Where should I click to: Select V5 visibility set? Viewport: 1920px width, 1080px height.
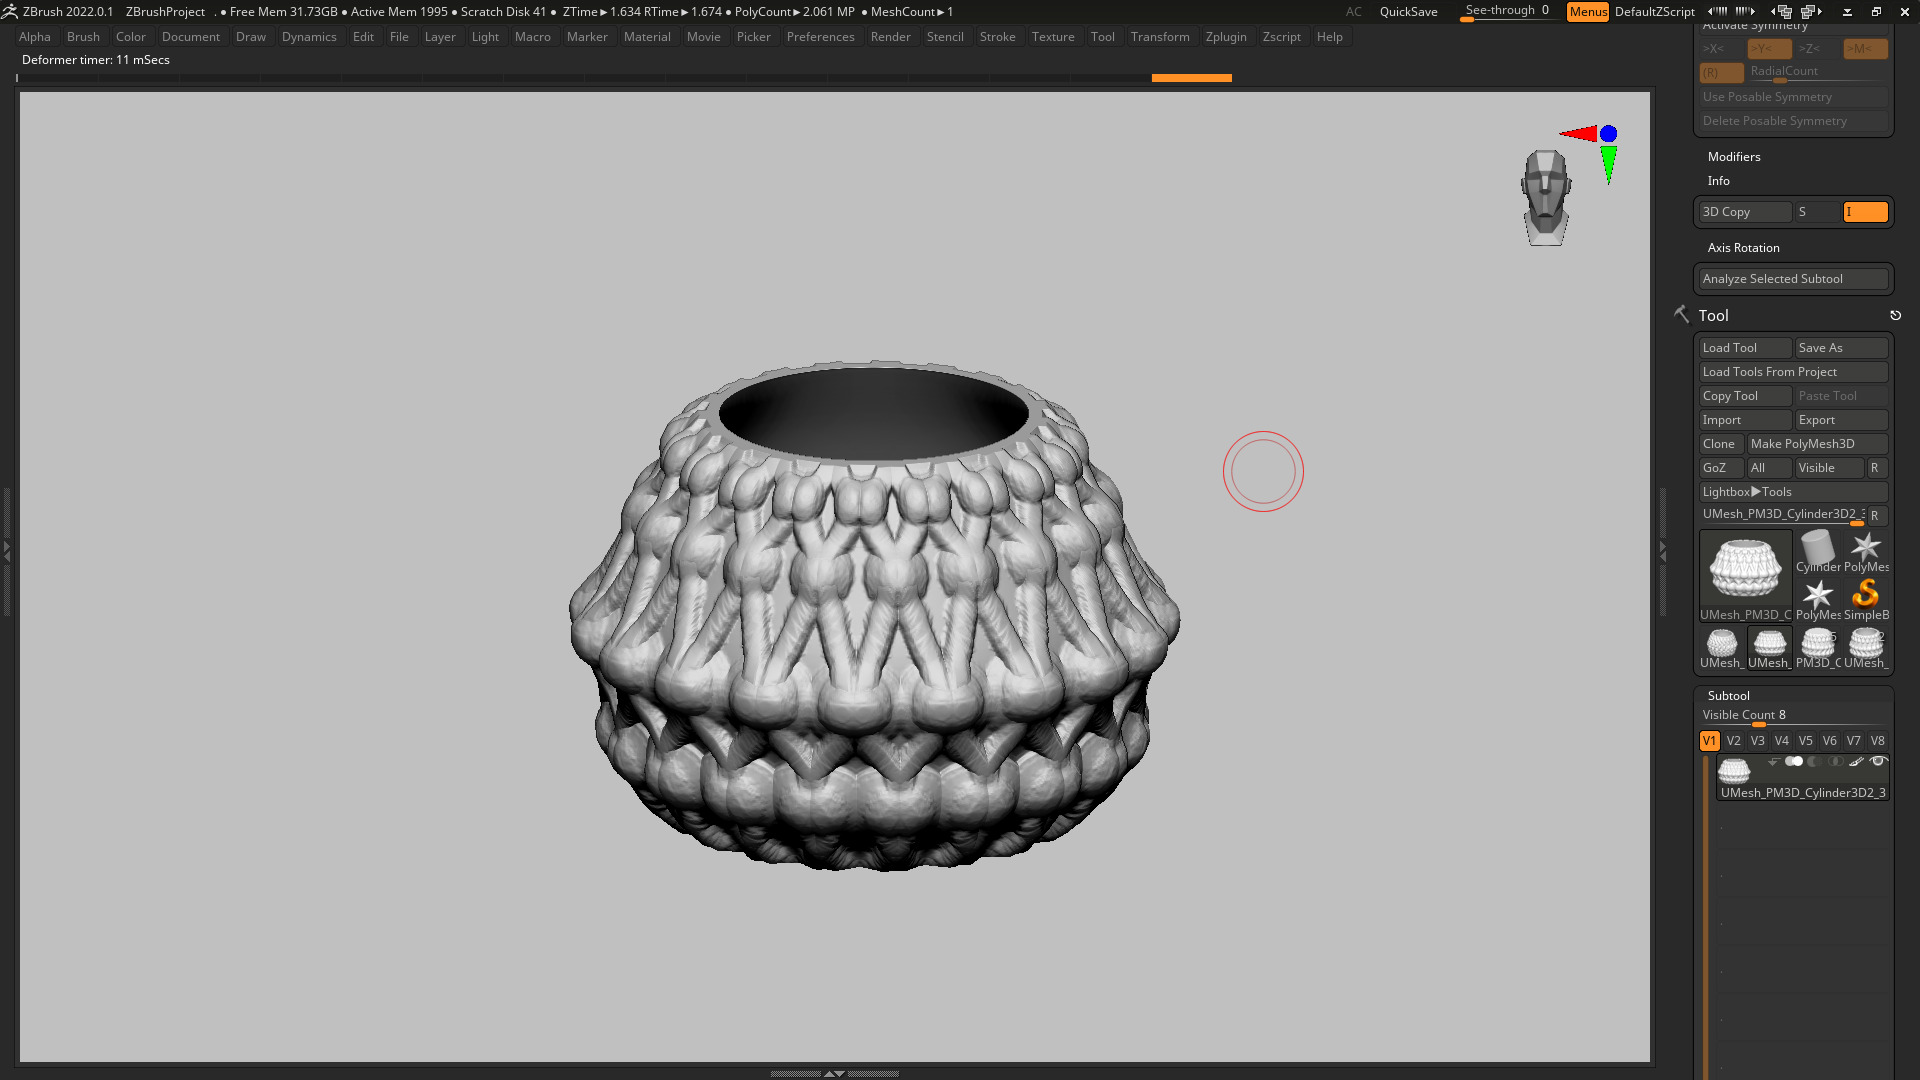coord(1805,741)
